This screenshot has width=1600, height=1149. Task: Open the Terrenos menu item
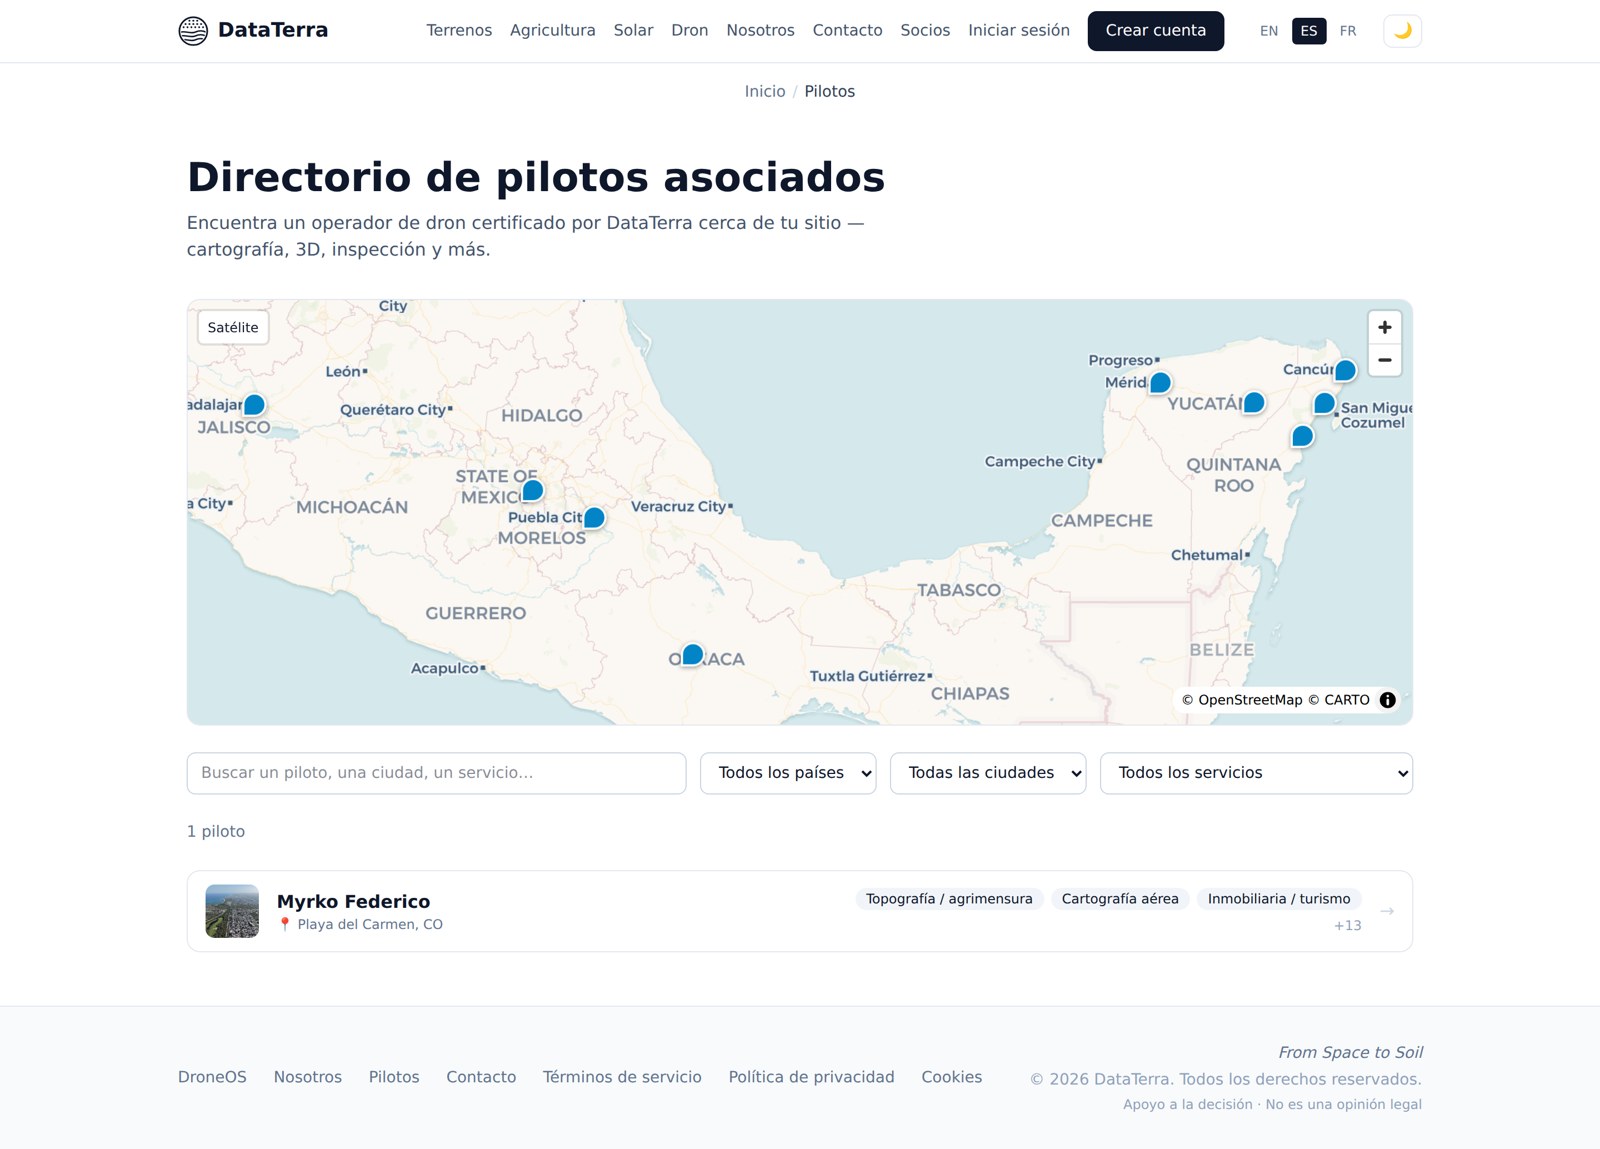point(459,30)
